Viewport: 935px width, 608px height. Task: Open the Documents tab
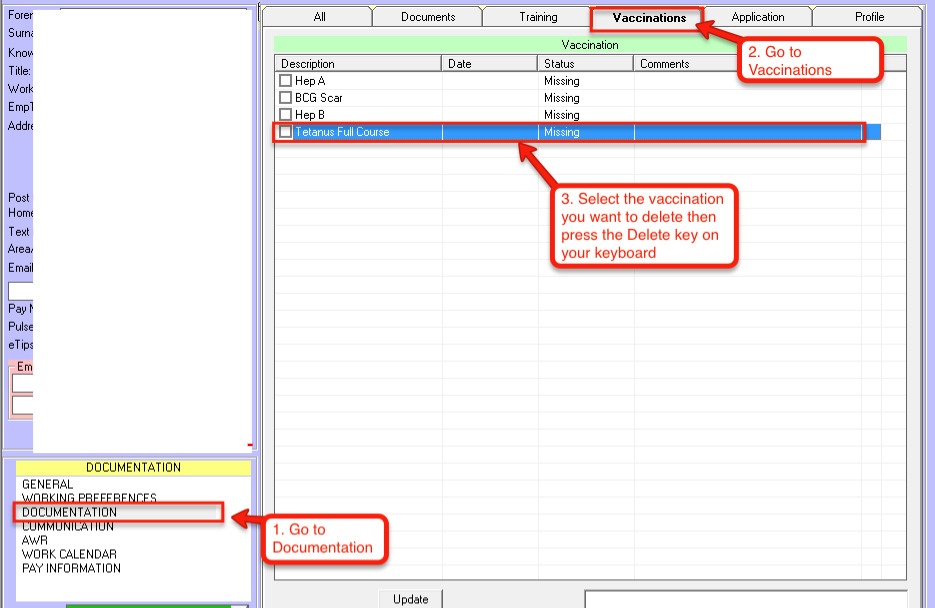pos(428,17)
